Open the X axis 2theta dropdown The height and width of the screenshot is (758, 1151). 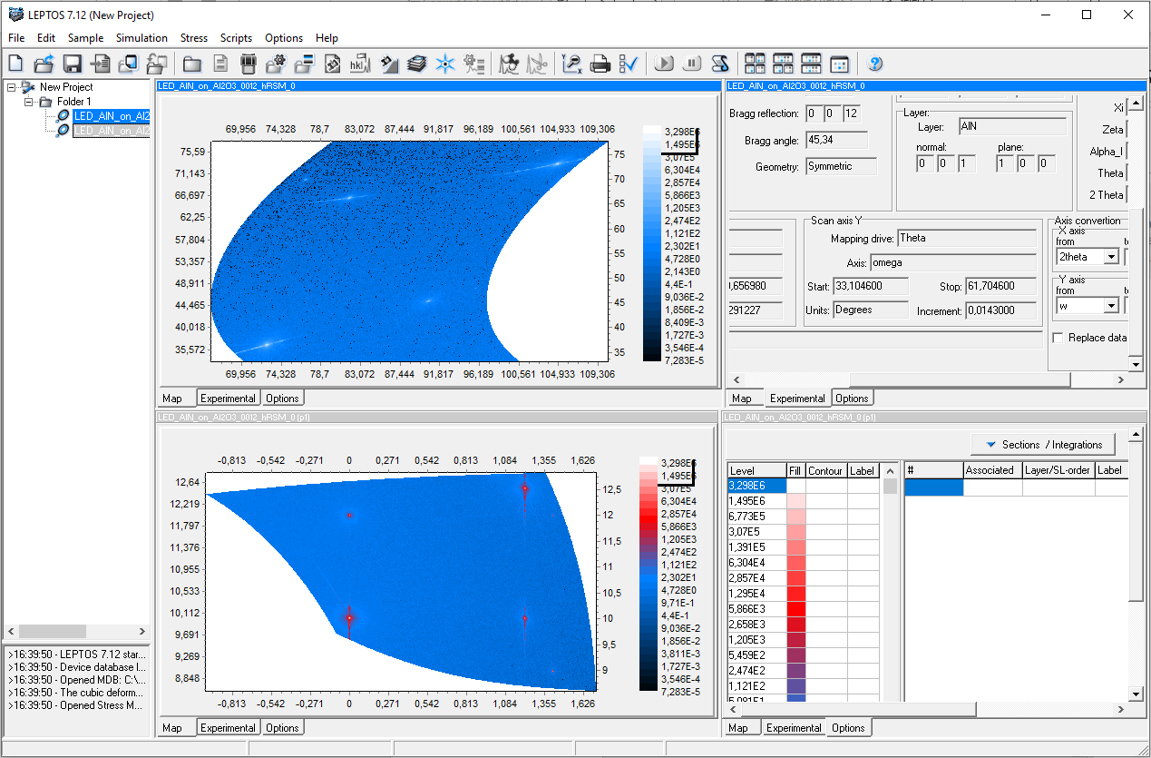pos(1111,257)
